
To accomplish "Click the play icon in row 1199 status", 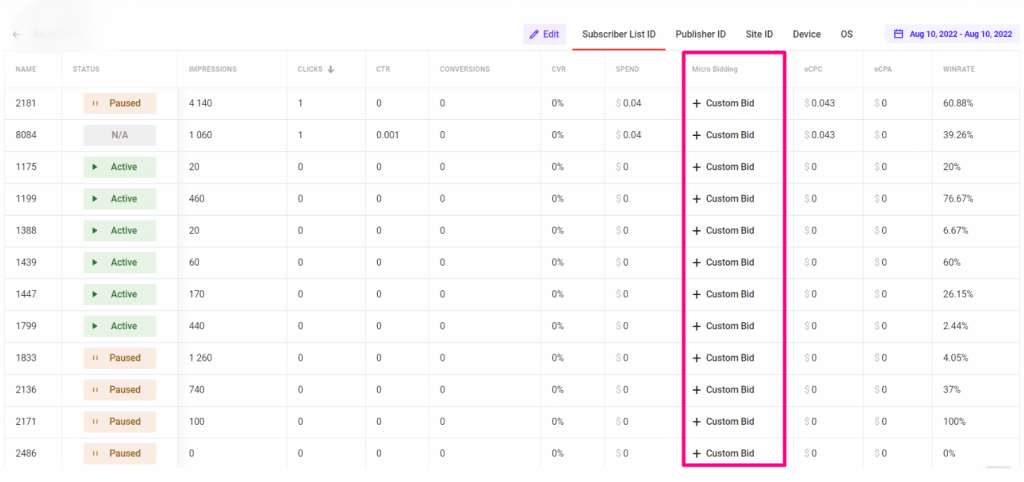I will [x=95, y=199].
